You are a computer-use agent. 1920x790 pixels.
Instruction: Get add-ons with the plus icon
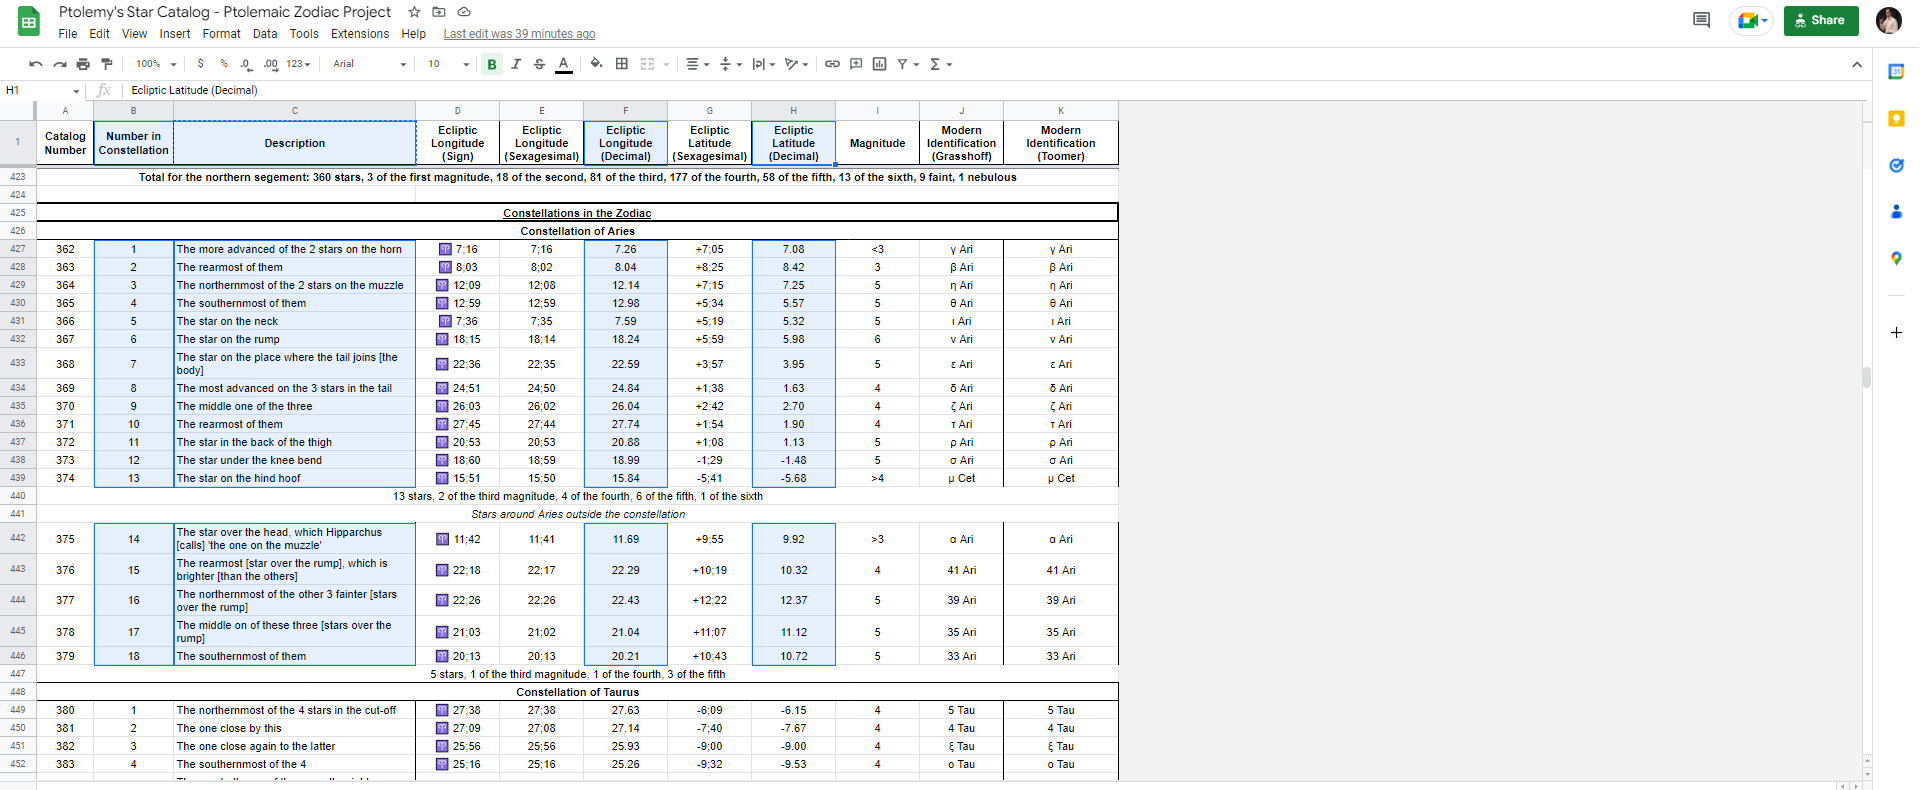1896,332
